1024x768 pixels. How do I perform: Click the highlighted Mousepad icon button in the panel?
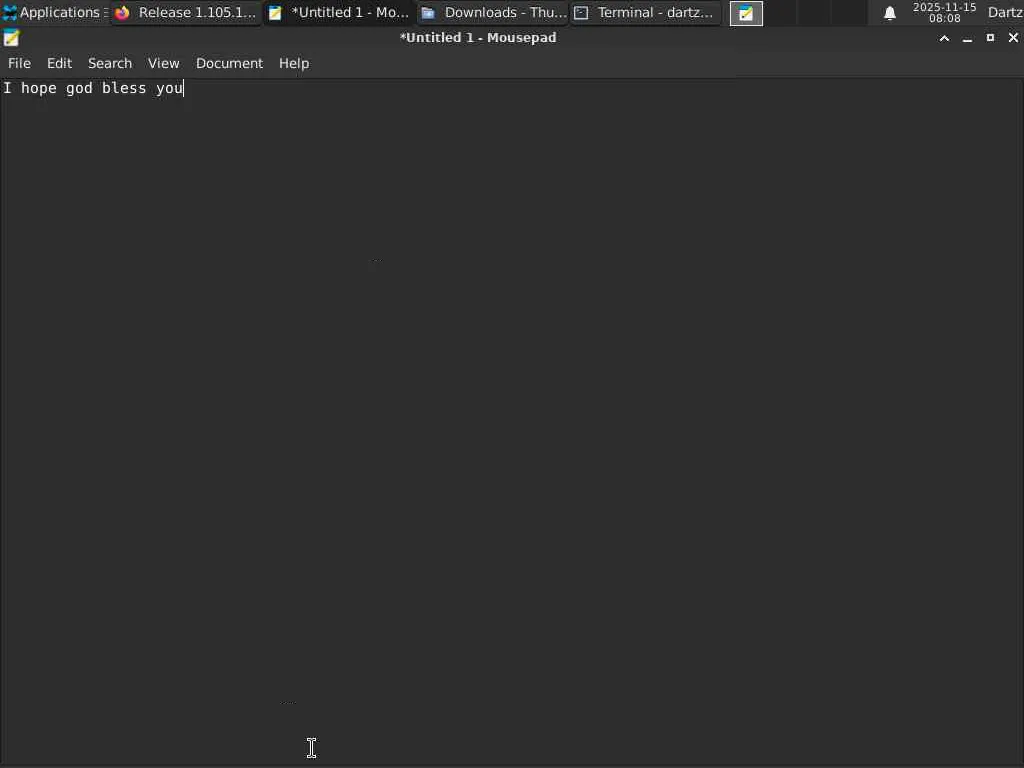coord(746,13)
